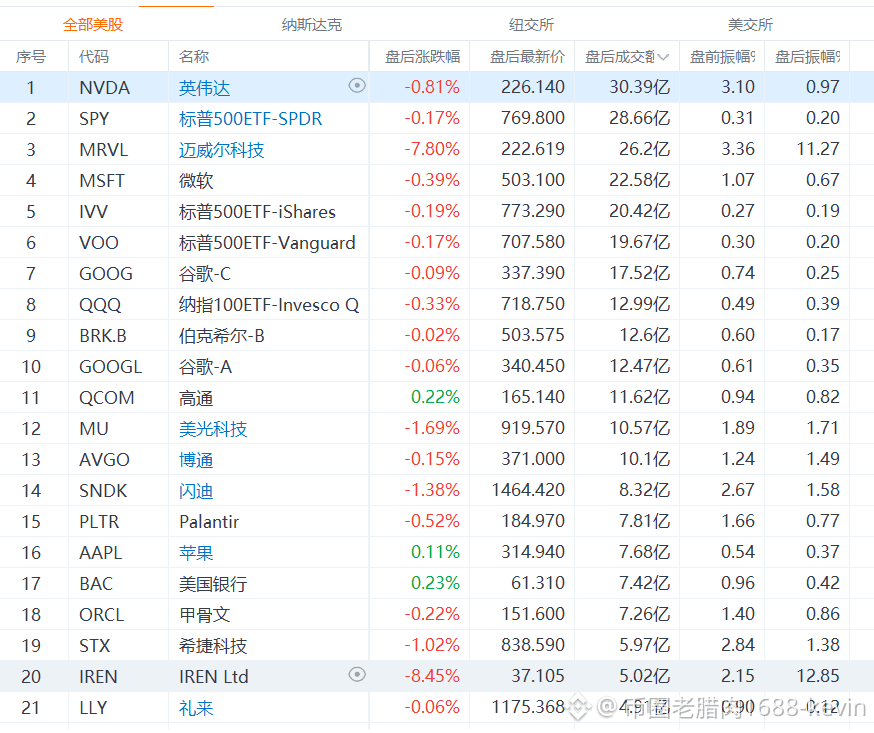The image size is (874, 733).
Task: Click the 代码 column header
Action: coord(94,56)
